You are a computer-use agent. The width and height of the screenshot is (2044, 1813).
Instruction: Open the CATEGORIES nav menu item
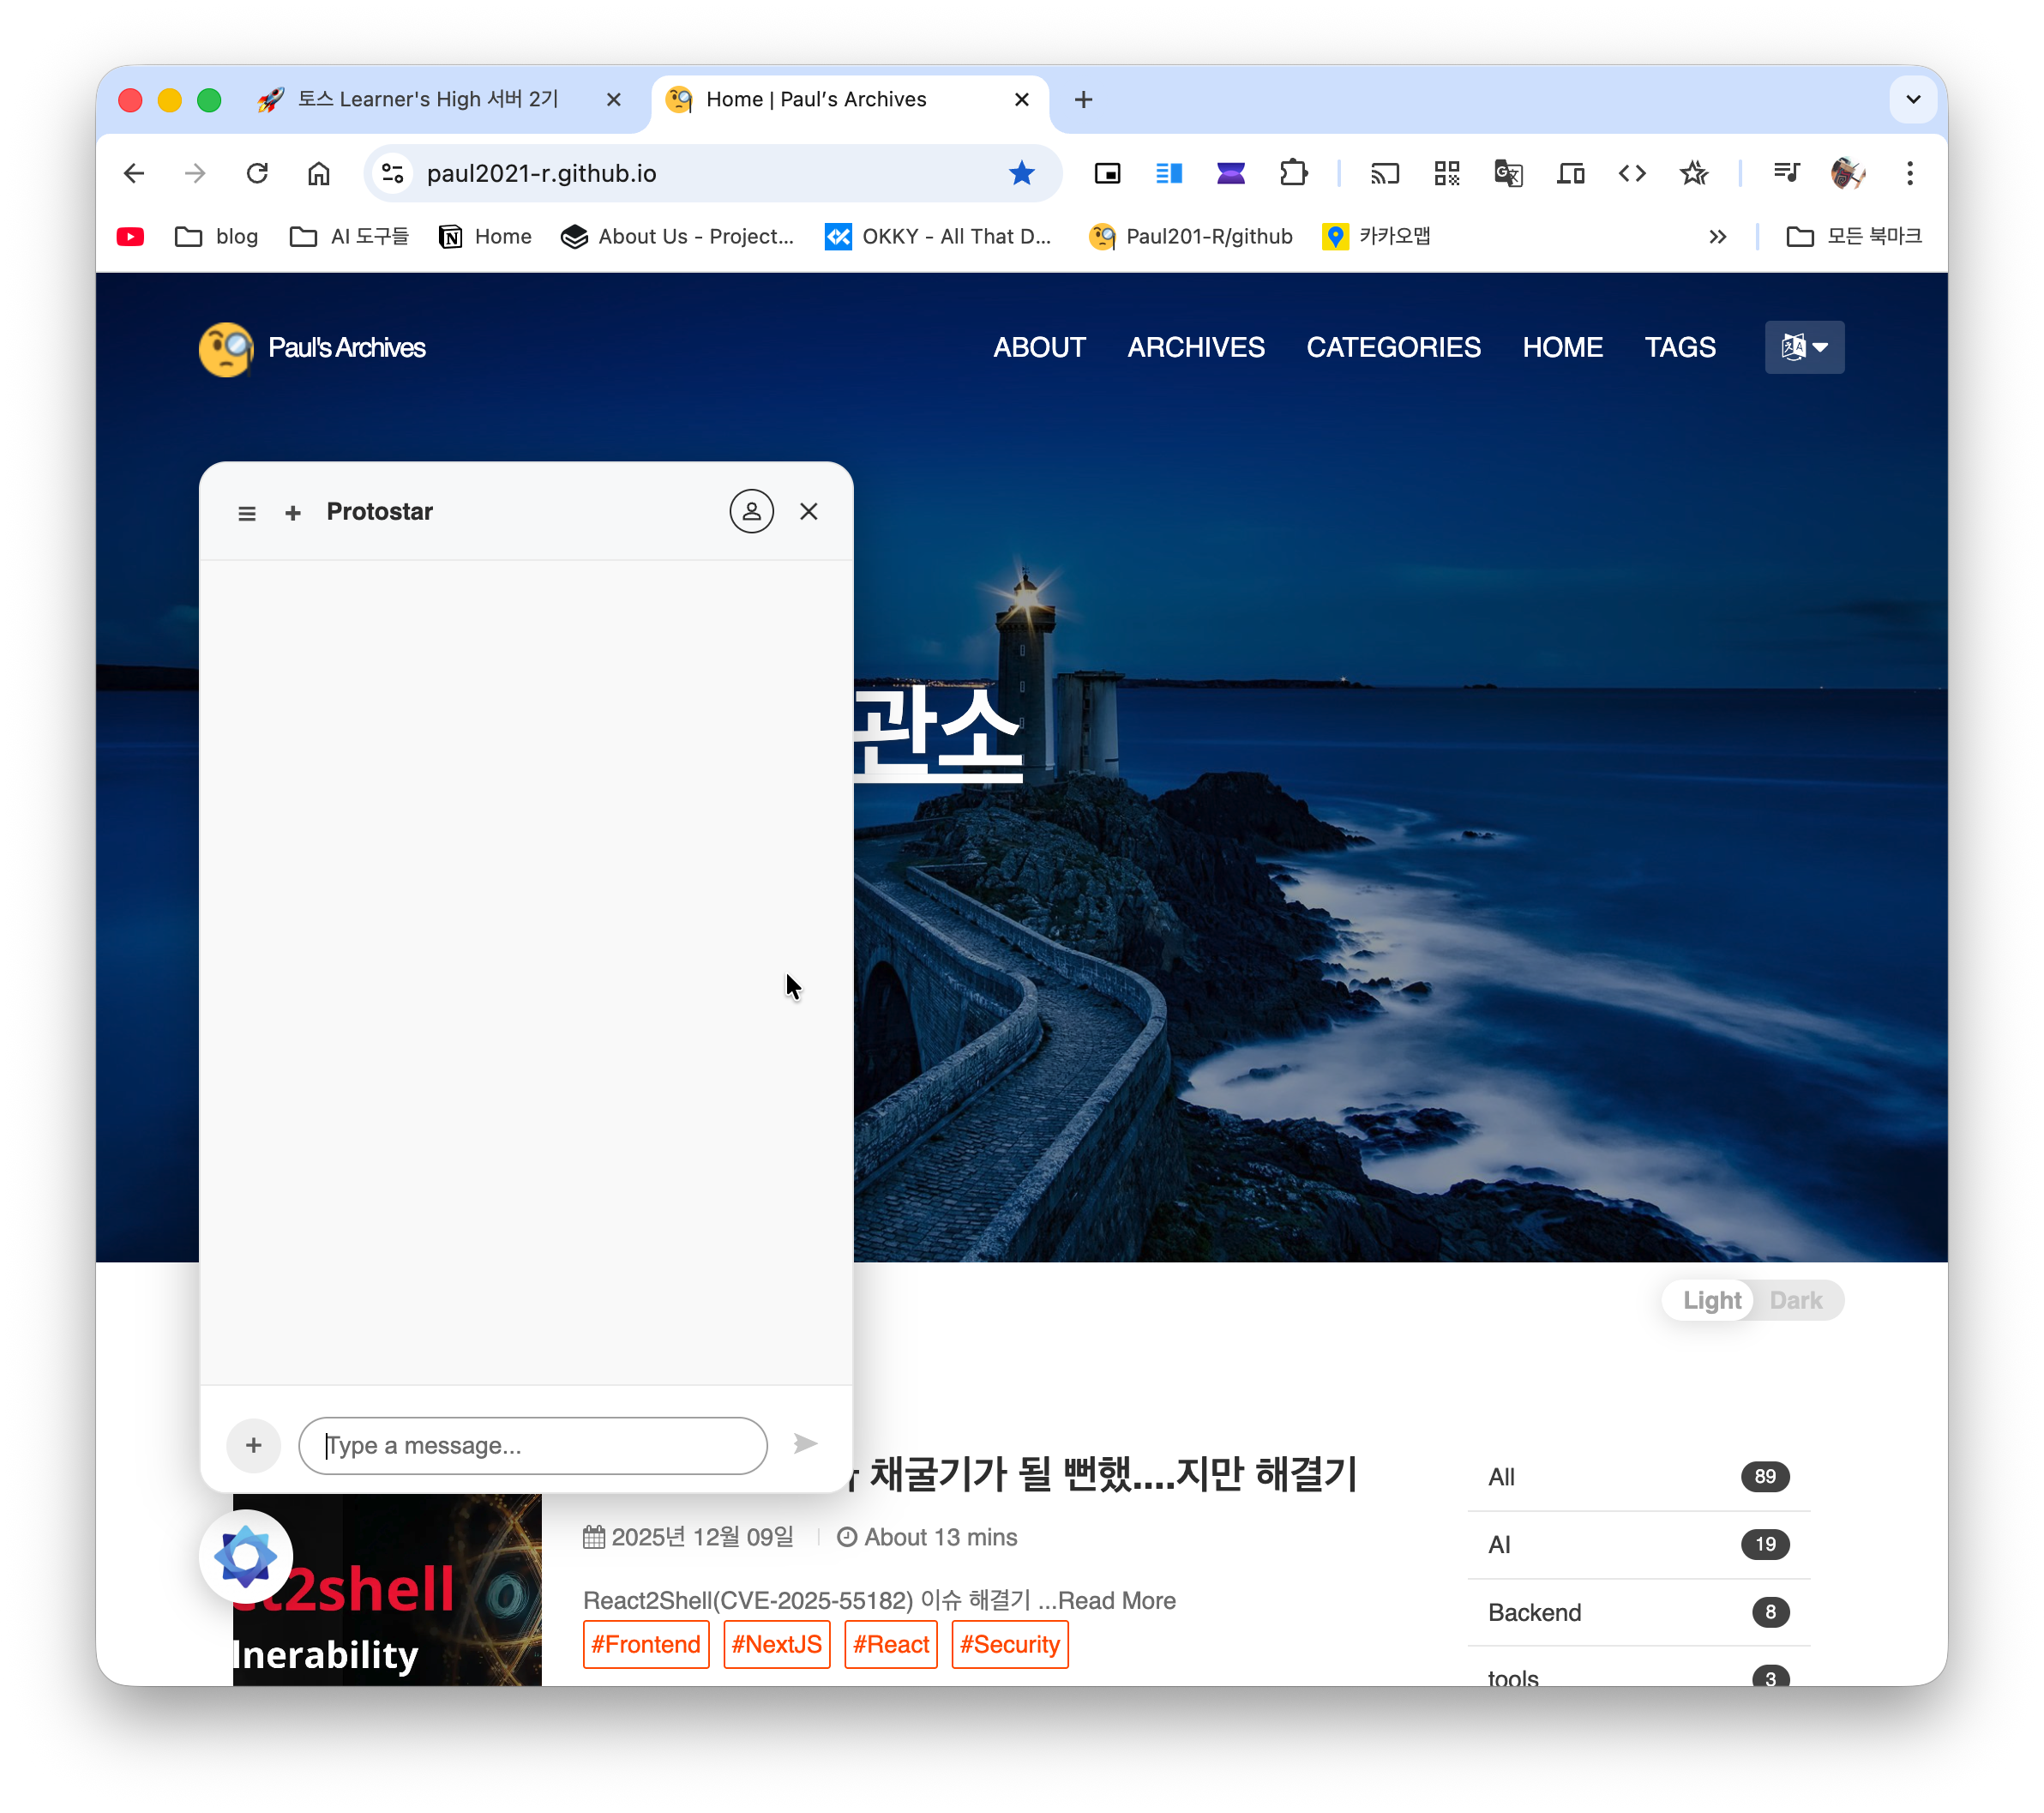(x=1392, y=347)
